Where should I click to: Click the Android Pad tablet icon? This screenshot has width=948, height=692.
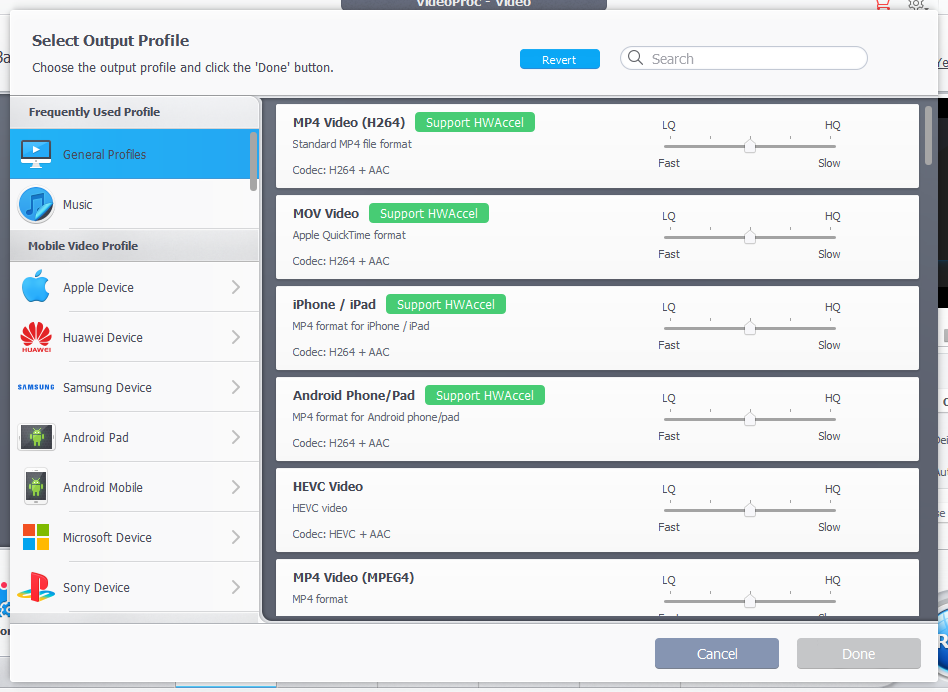[36, 437]
